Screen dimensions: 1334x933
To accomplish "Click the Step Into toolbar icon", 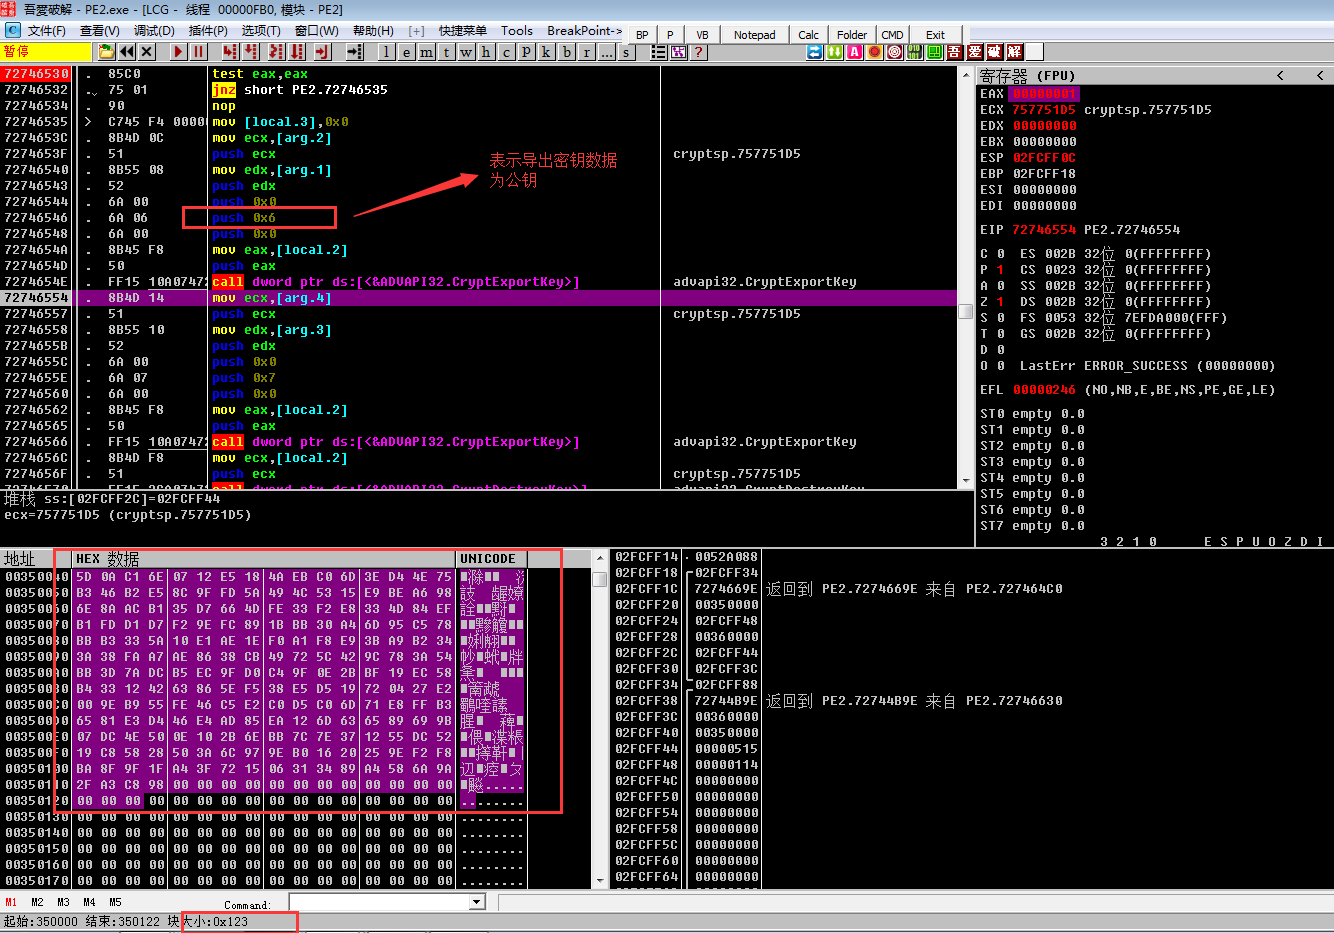I will 230,52.
